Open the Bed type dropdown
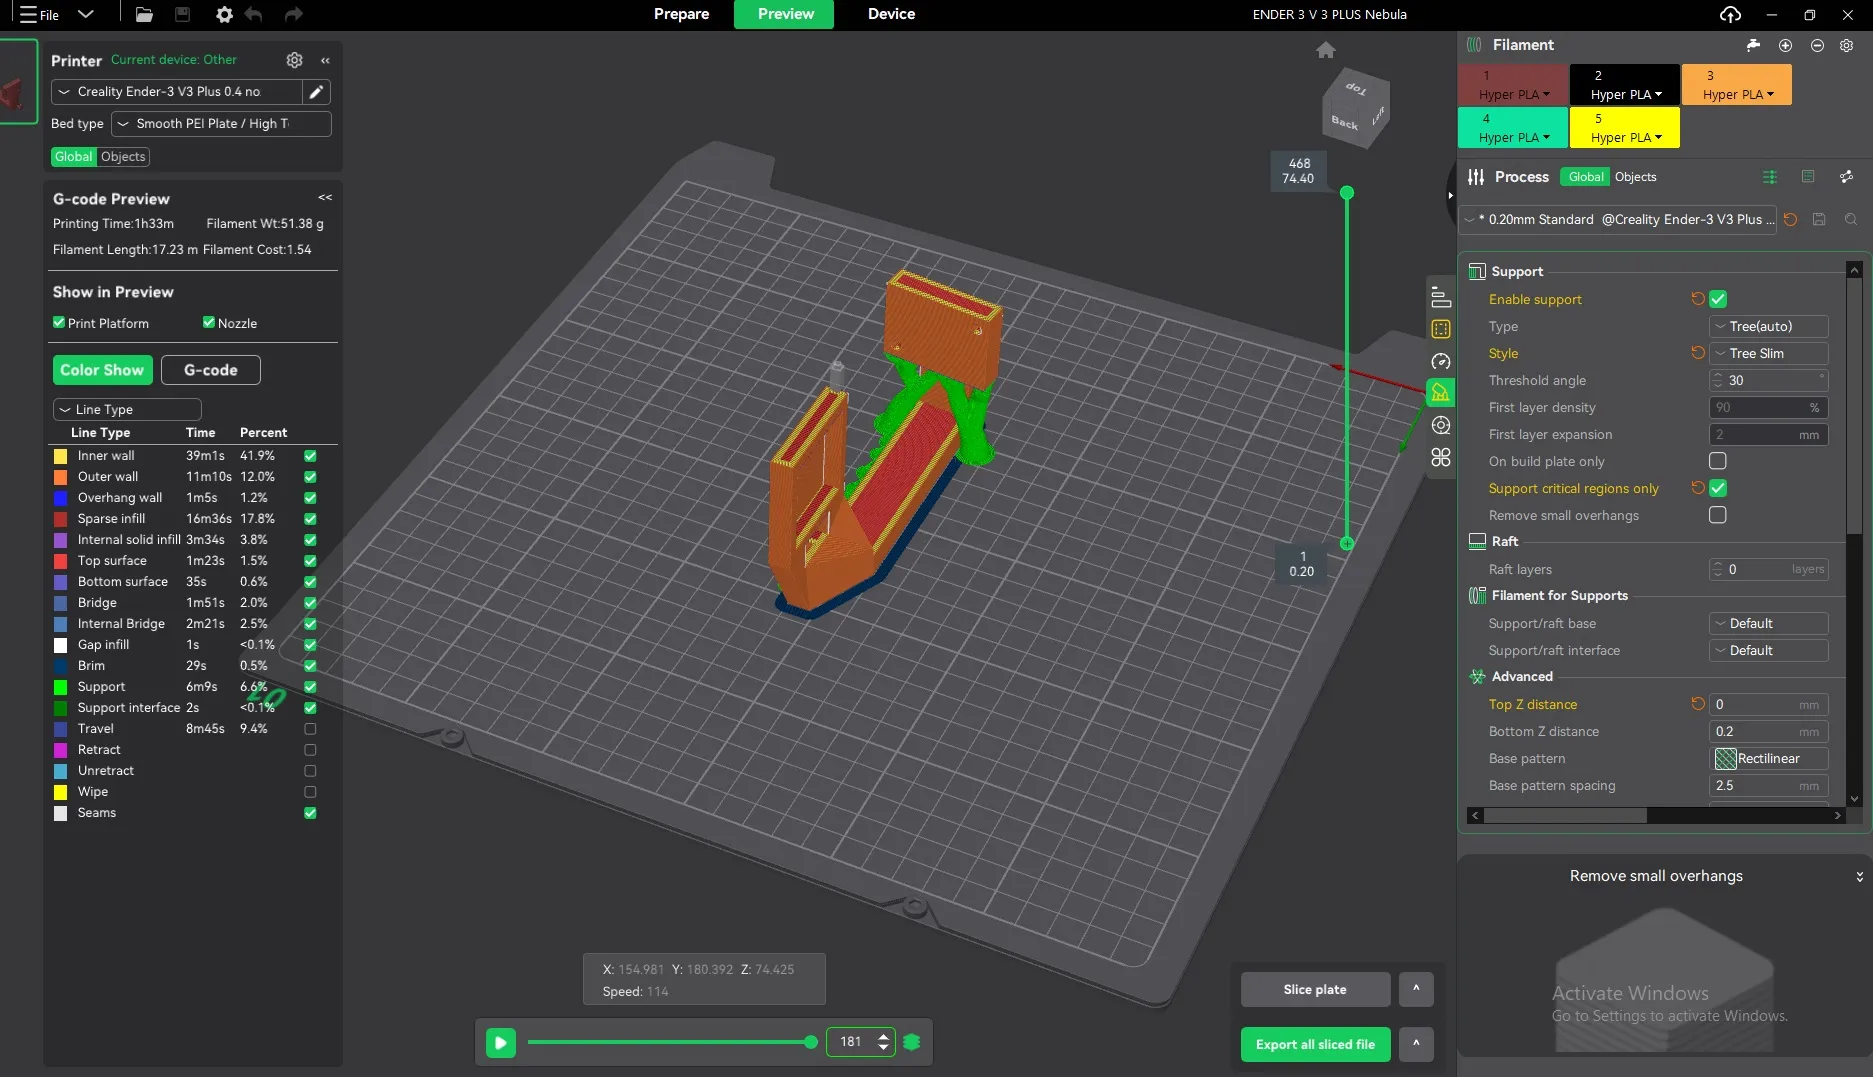1873x1077 pixels. click(221, 124)
